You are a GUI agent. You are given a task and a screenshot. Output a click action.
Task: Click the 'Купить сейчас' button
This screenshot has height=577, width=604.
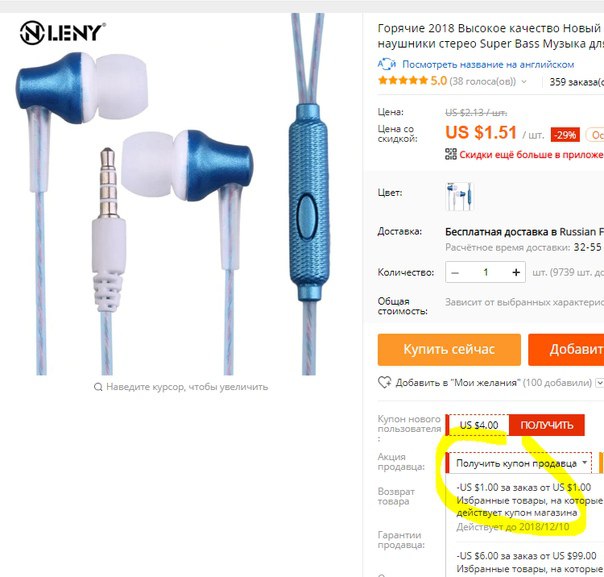click(x=449, y=350)
